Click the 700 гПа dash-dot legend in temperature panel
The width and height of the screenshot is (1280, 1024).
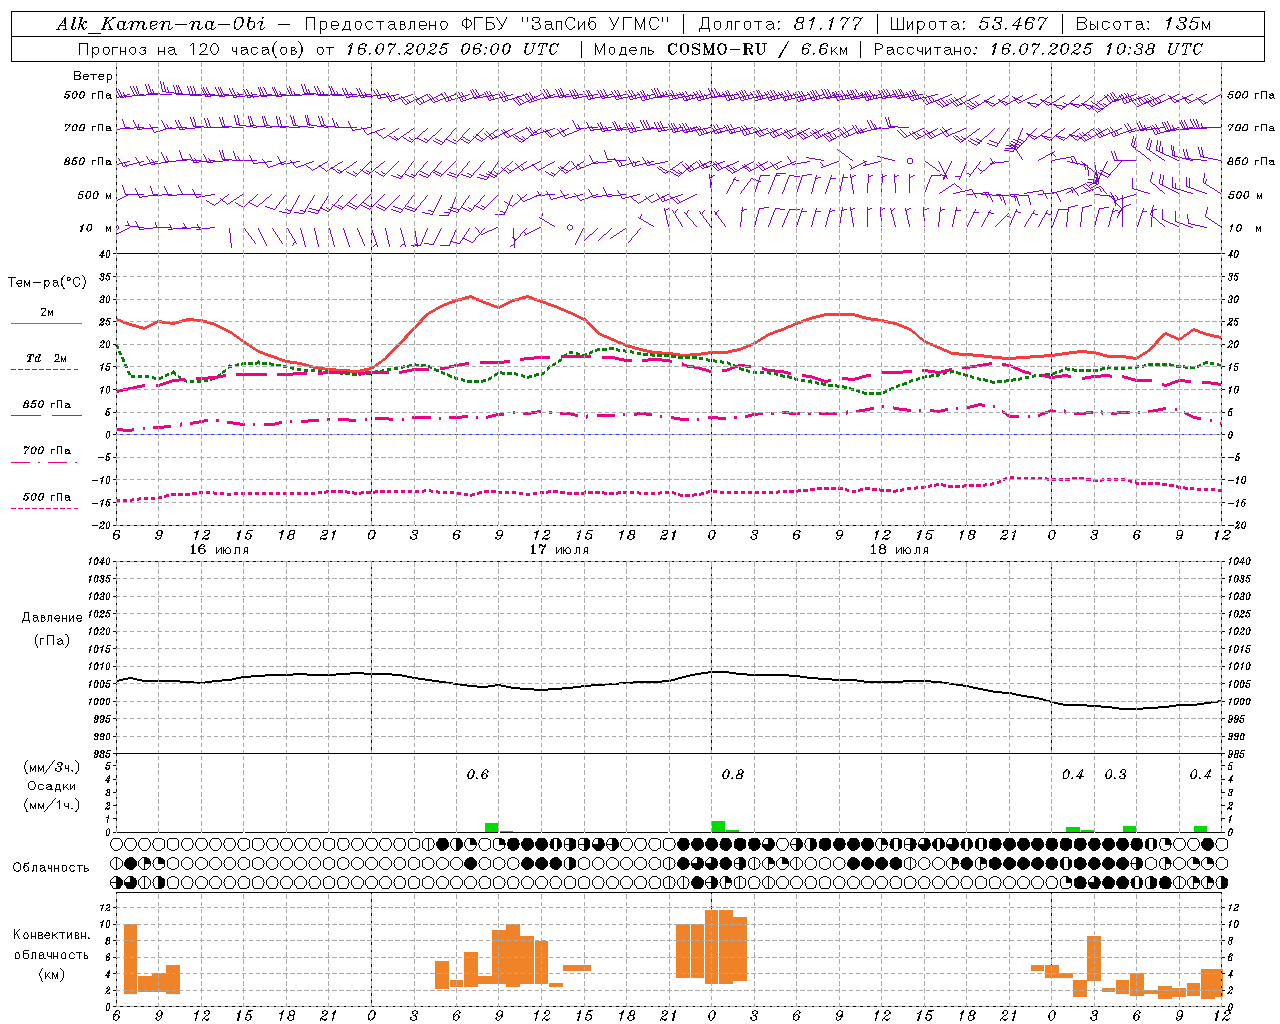(46, 451)
